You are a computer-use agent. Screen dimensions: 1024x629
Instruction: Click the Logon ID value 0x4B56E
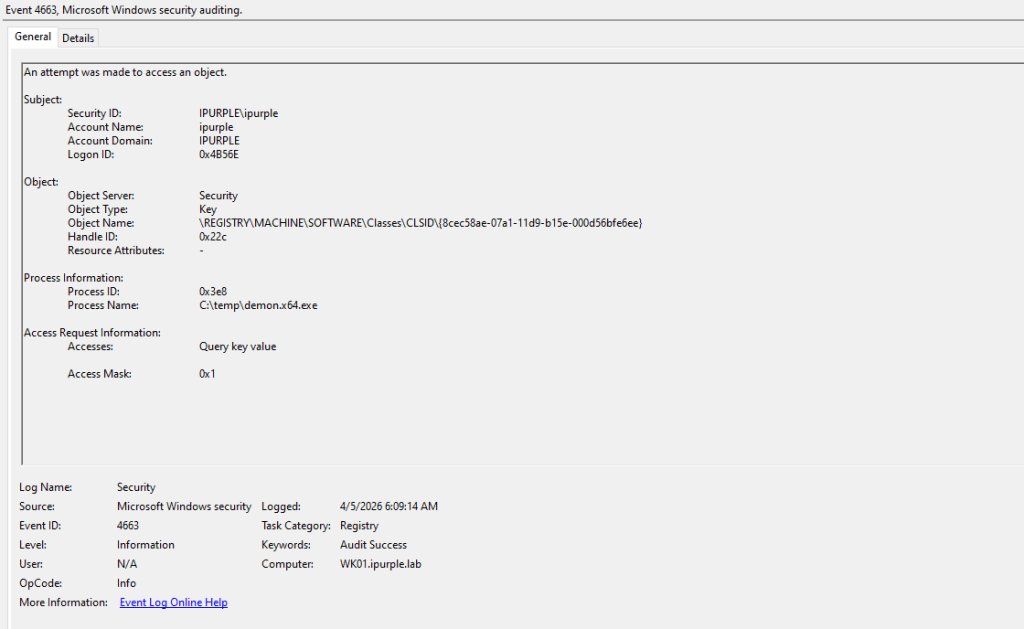click(x=219, y=154)
